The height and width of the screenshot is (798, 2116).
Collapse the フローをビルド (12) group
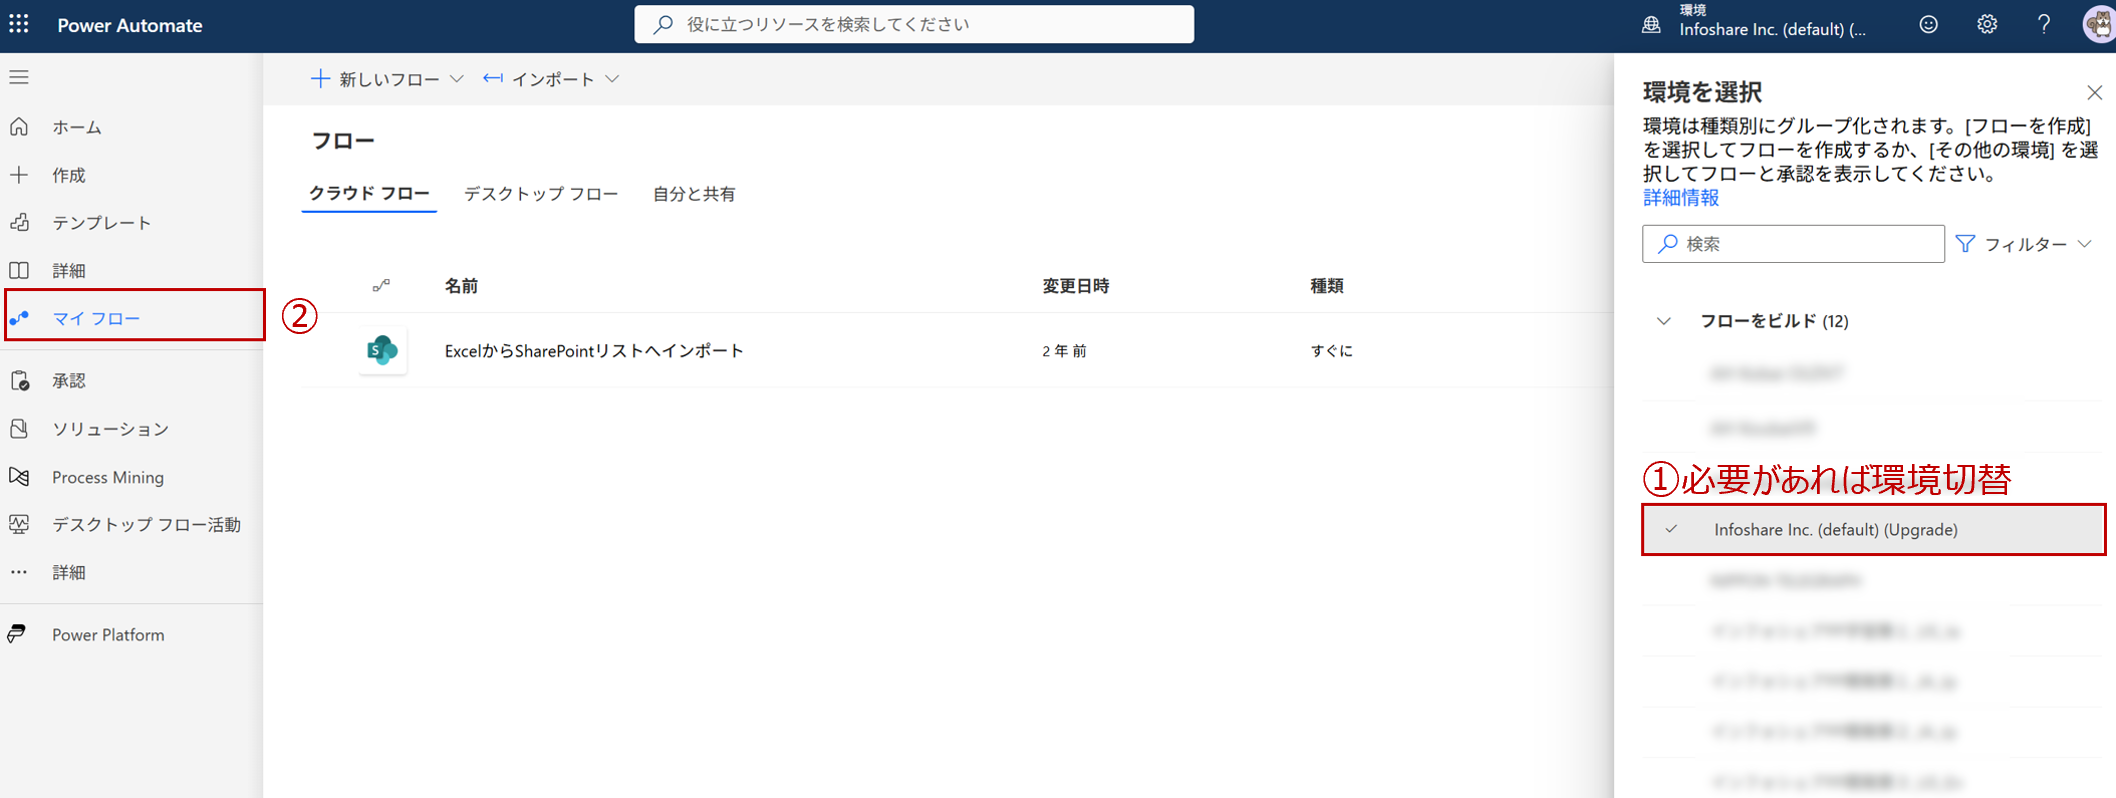point(1663,321)
